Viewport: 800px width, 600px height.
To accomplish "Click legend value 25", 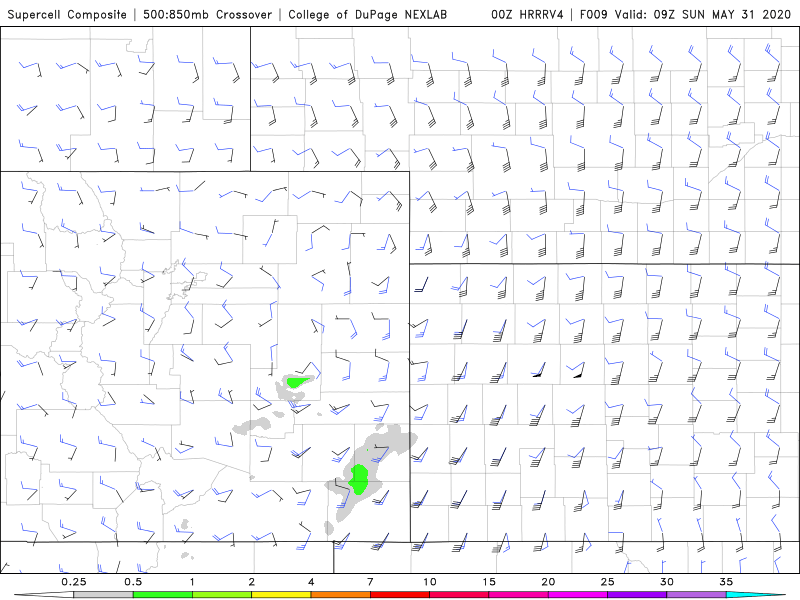I will [x=608, y=582].
